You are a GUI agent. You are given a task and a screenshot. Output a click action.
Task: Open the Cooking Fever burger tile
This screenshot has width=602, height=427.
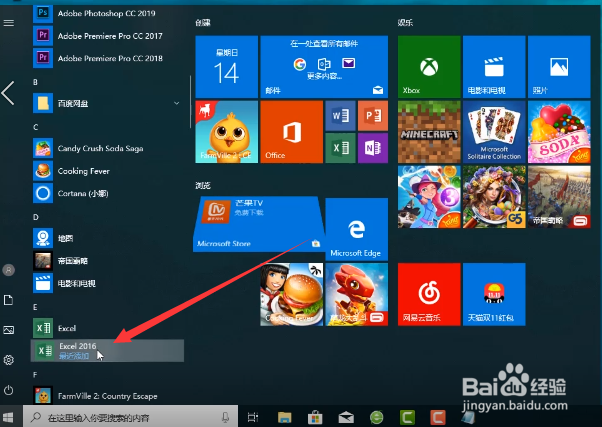[x=291, y=294]
